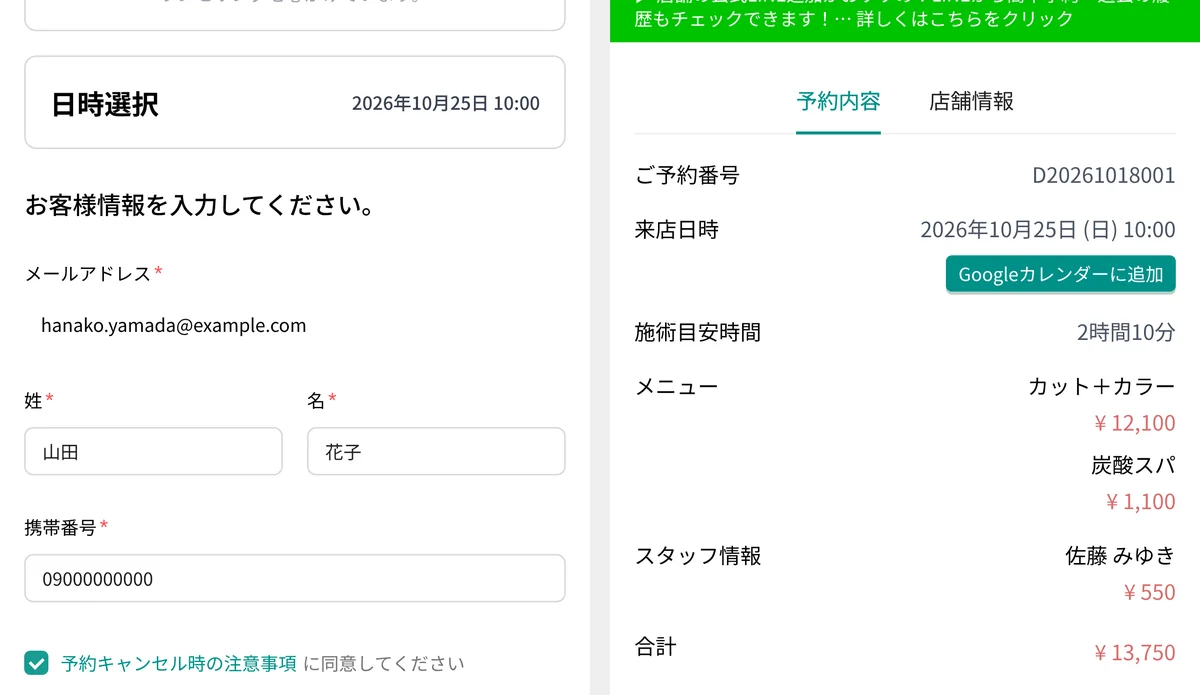Click the 携帯番号 field with 09000000000
Viewport: 1200px width, 695px height.
coord(295,578)
